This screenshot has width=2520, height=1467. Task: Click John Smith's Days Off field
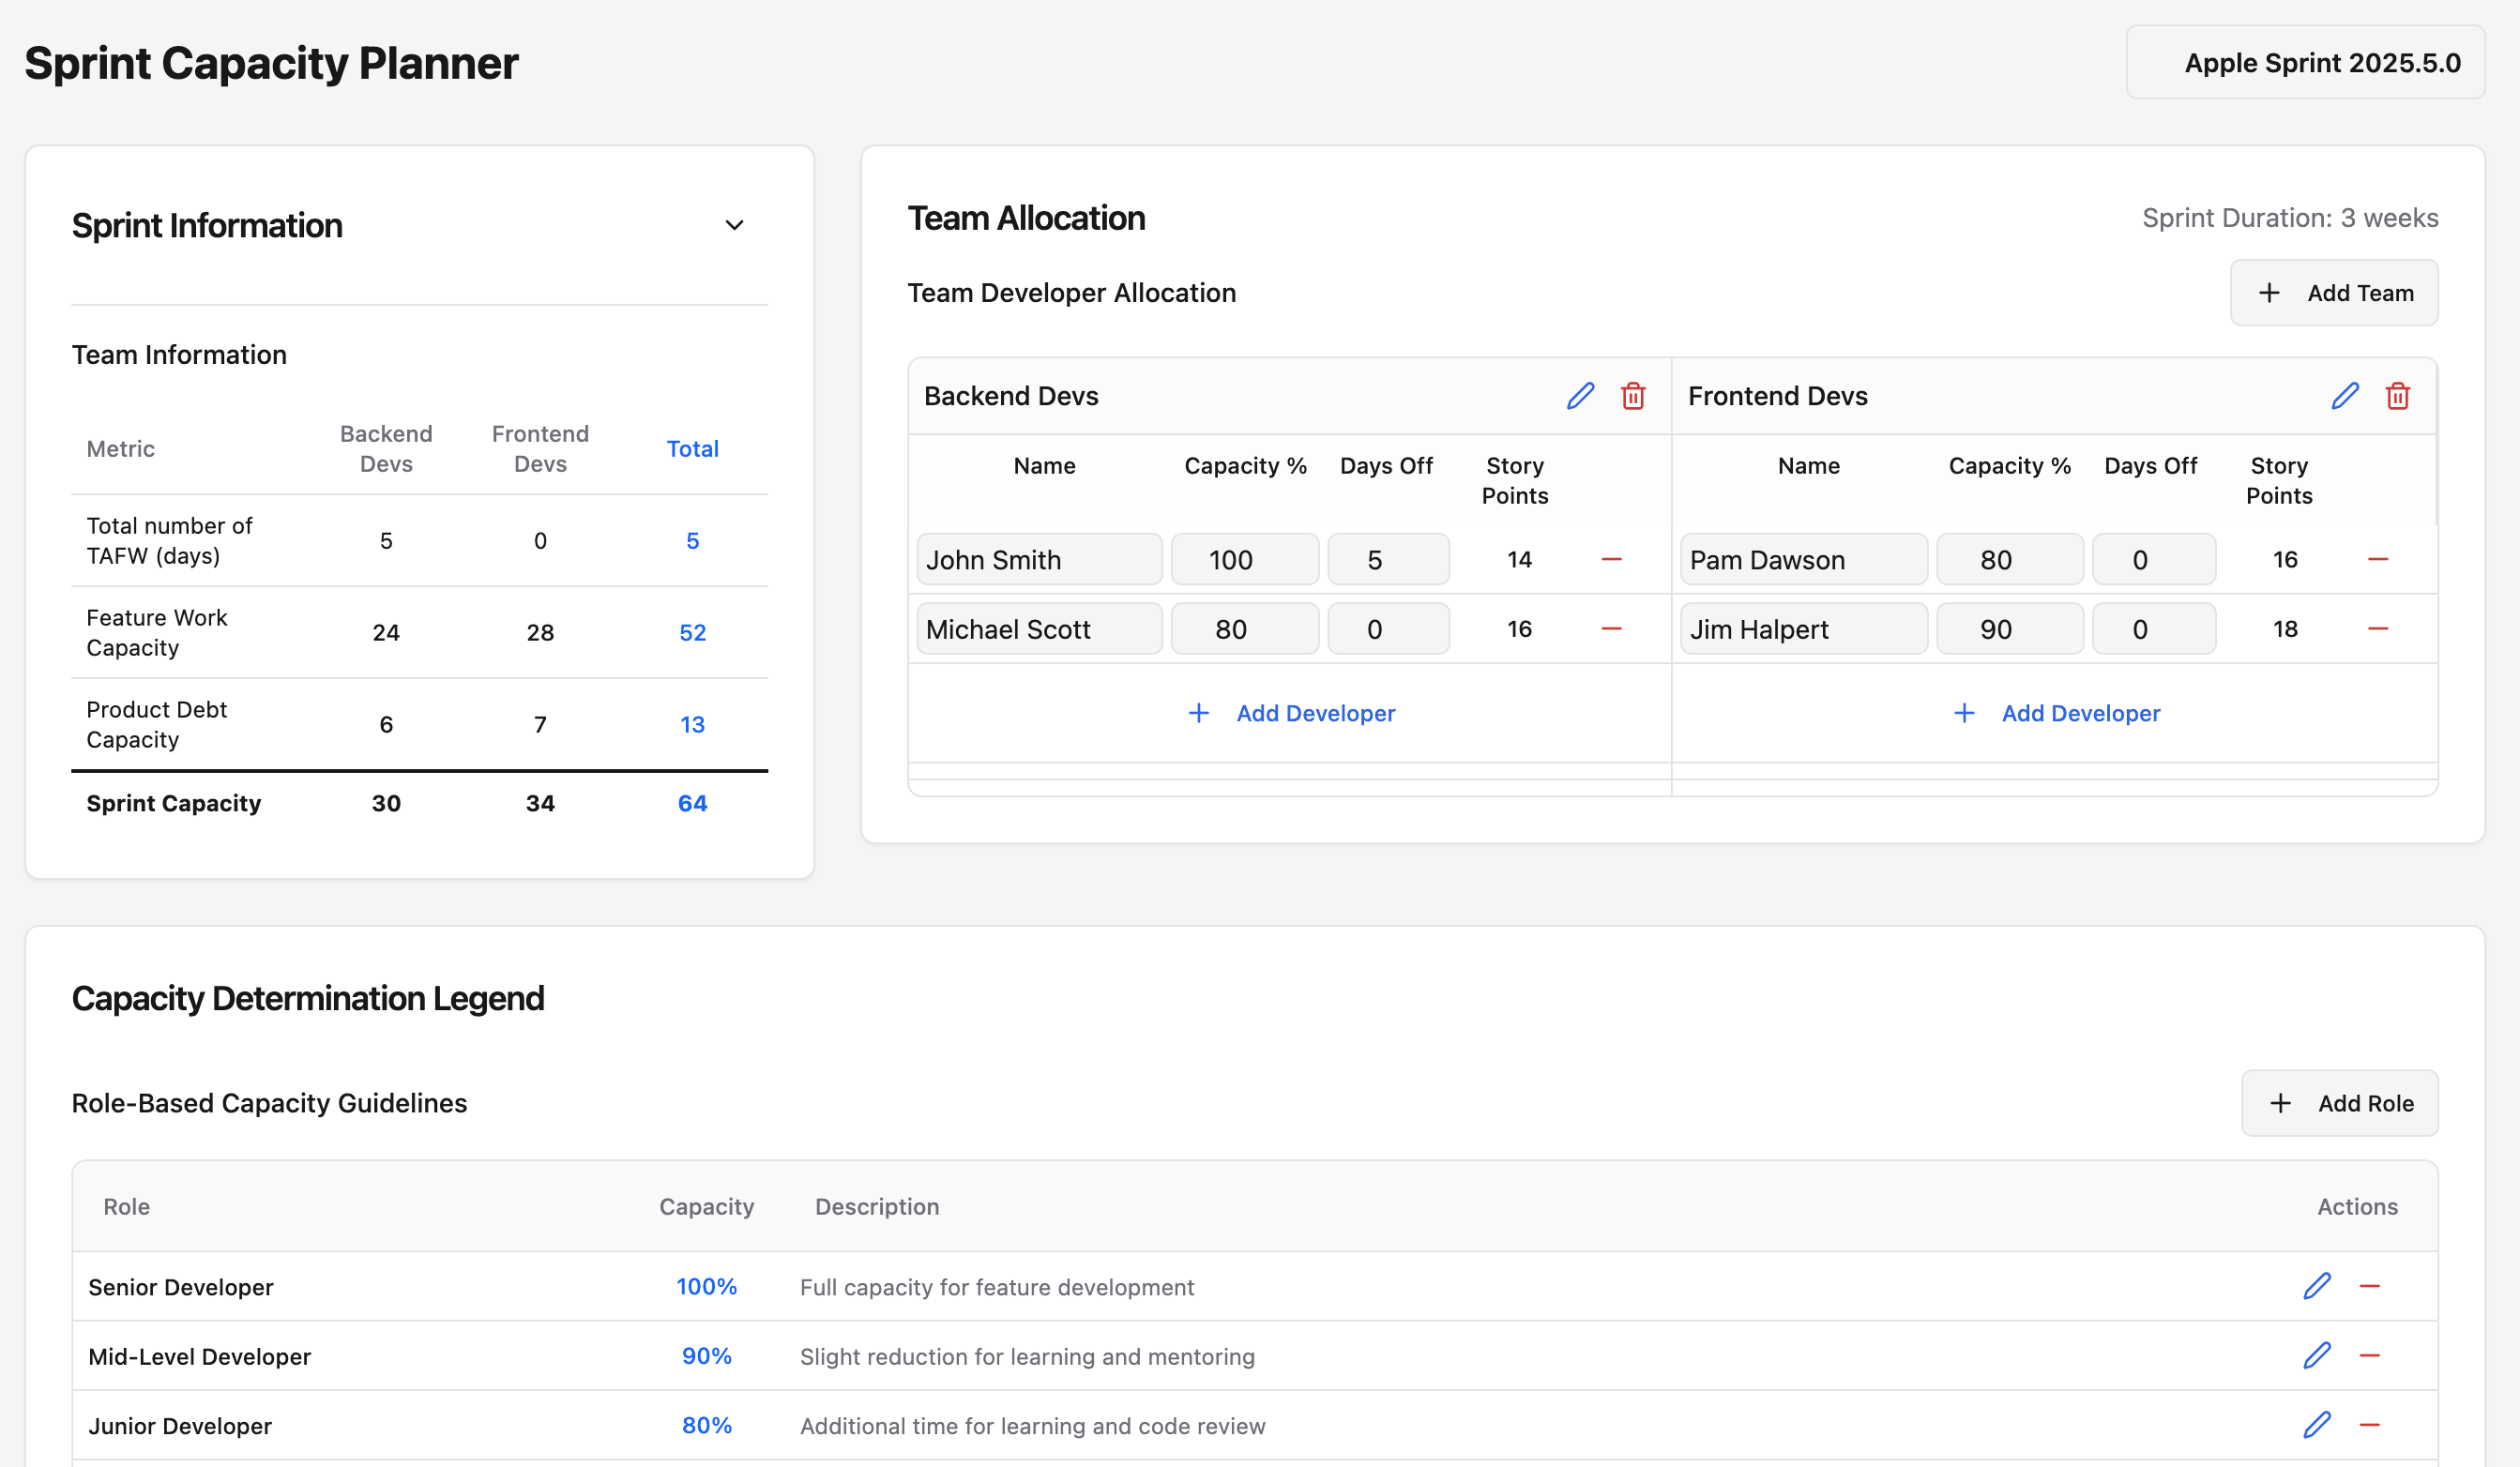pos(1388,559)
